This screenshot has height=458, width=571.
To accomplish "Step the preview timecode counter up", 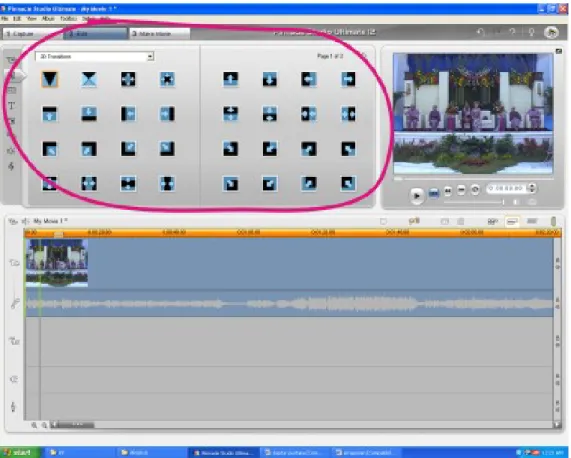I will pyautogui.click(x=532, y=186).
